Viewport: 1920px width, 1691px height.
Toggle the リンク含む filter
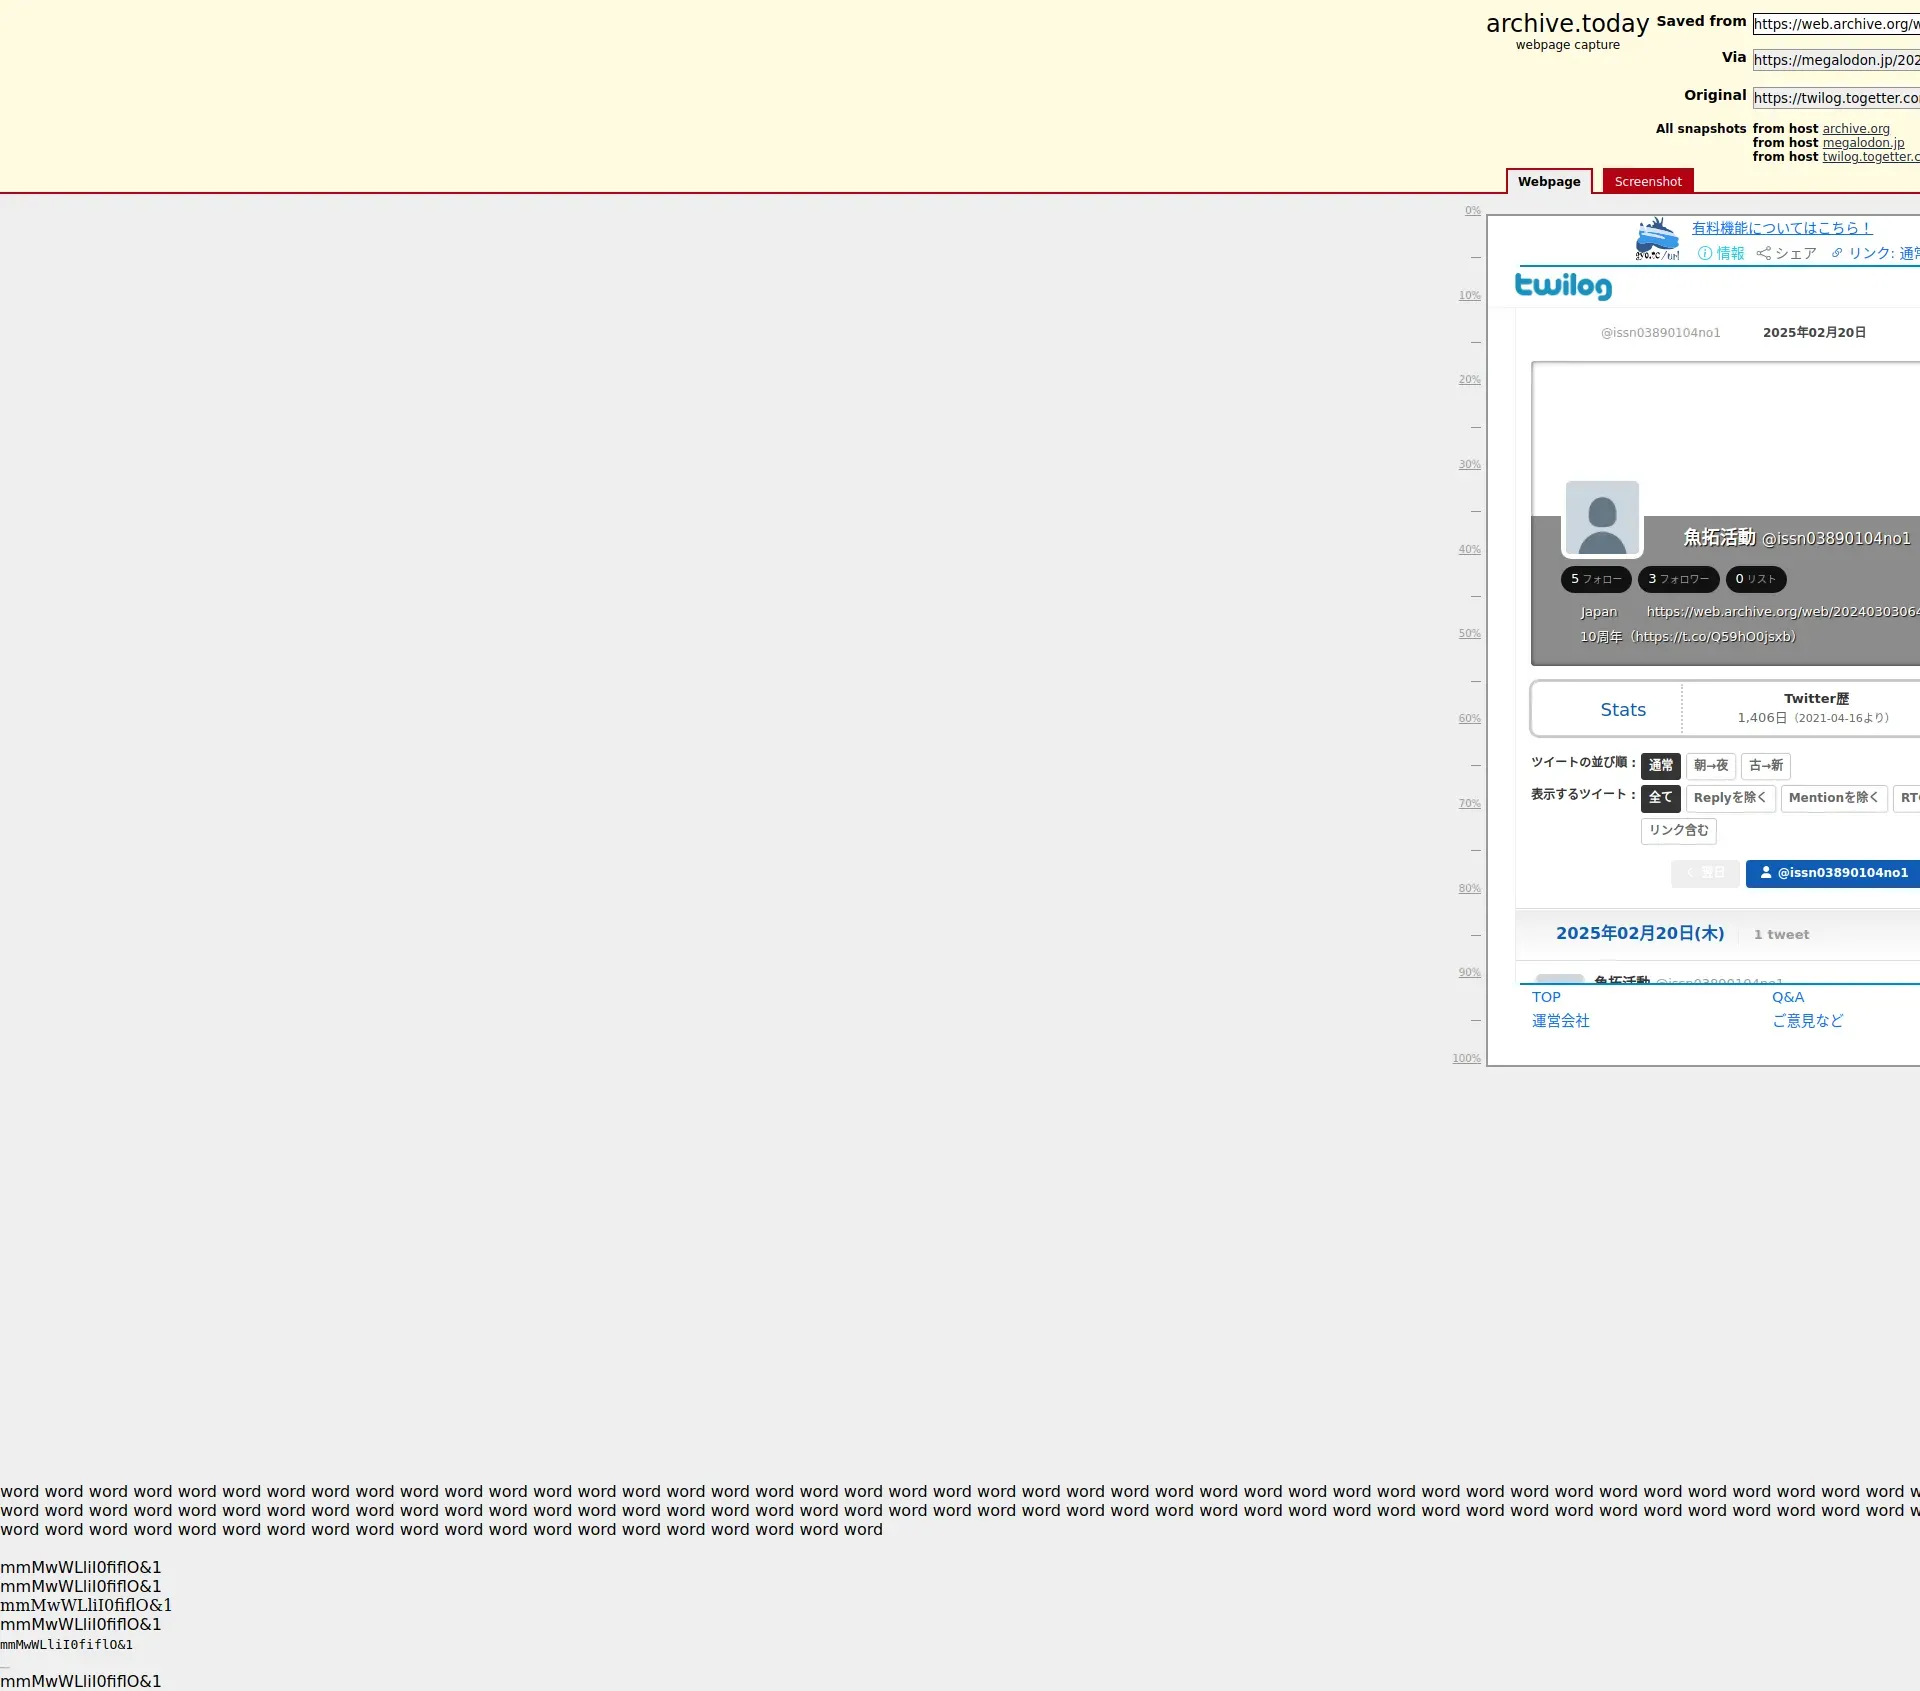coord(1678,831)
